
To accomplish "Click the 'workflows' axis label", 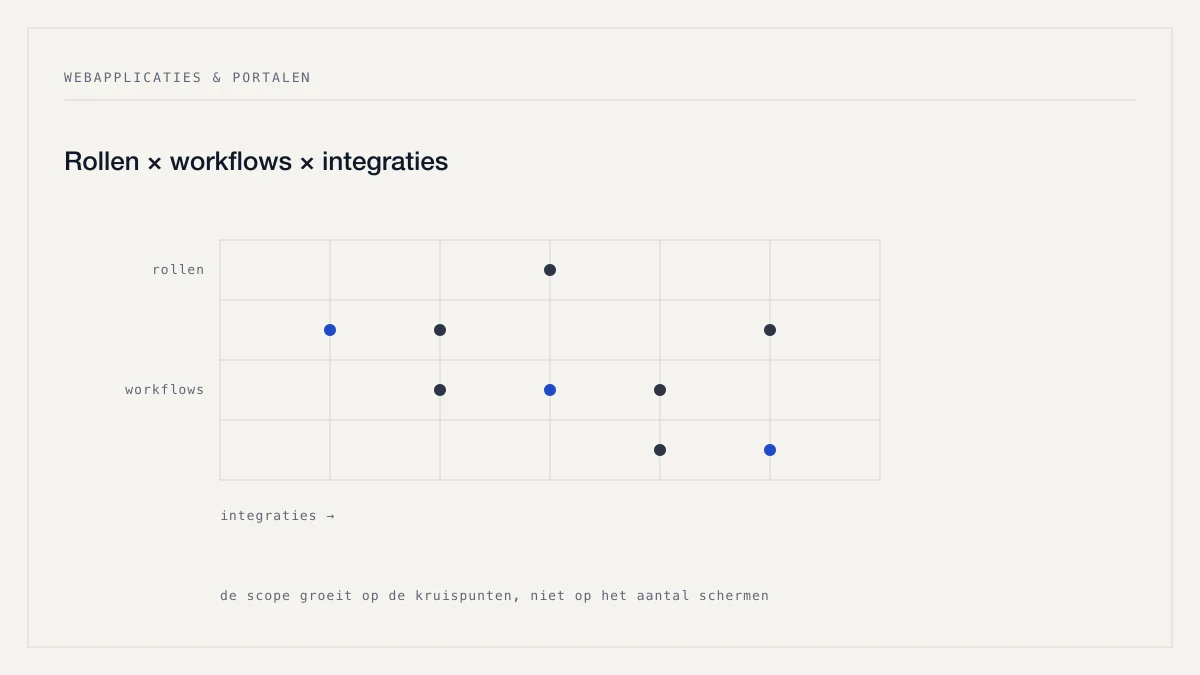I will coord(165,390).
